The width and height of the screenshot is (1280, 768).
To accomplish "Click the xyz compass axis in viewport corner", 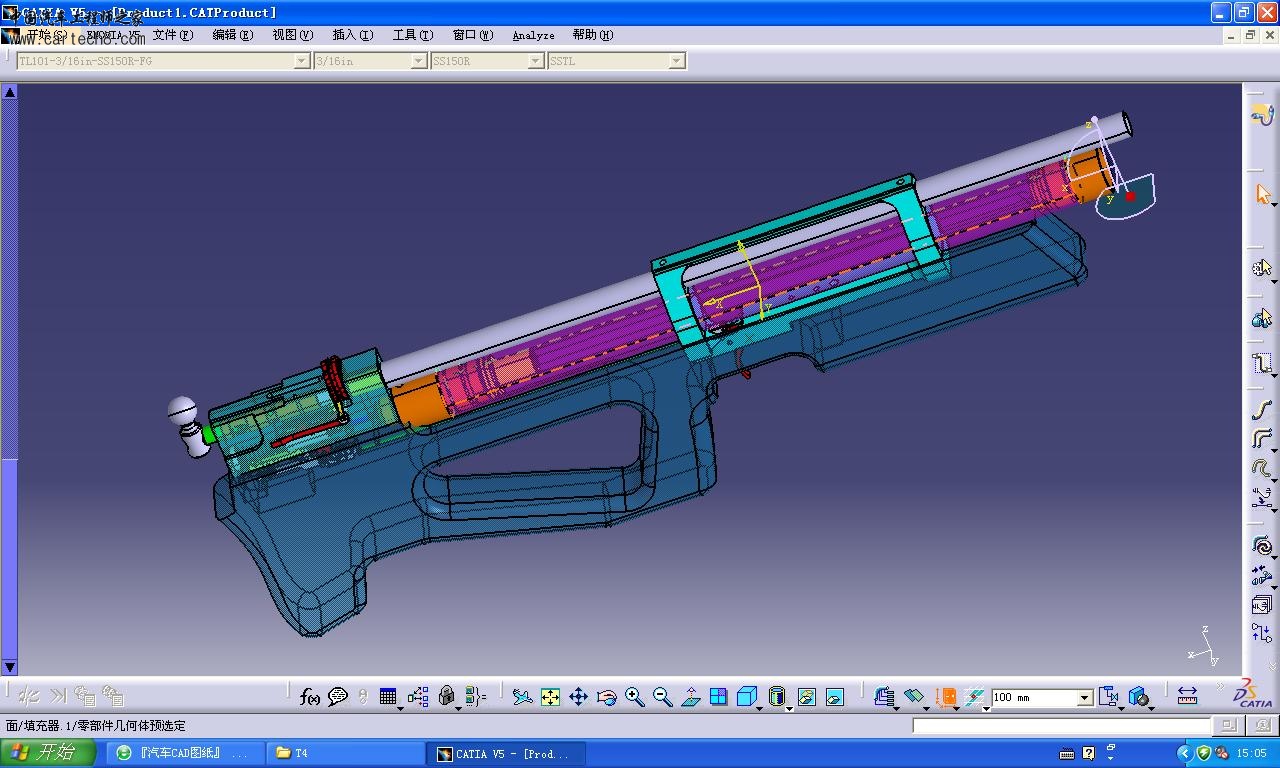I will pos(1204,647).
